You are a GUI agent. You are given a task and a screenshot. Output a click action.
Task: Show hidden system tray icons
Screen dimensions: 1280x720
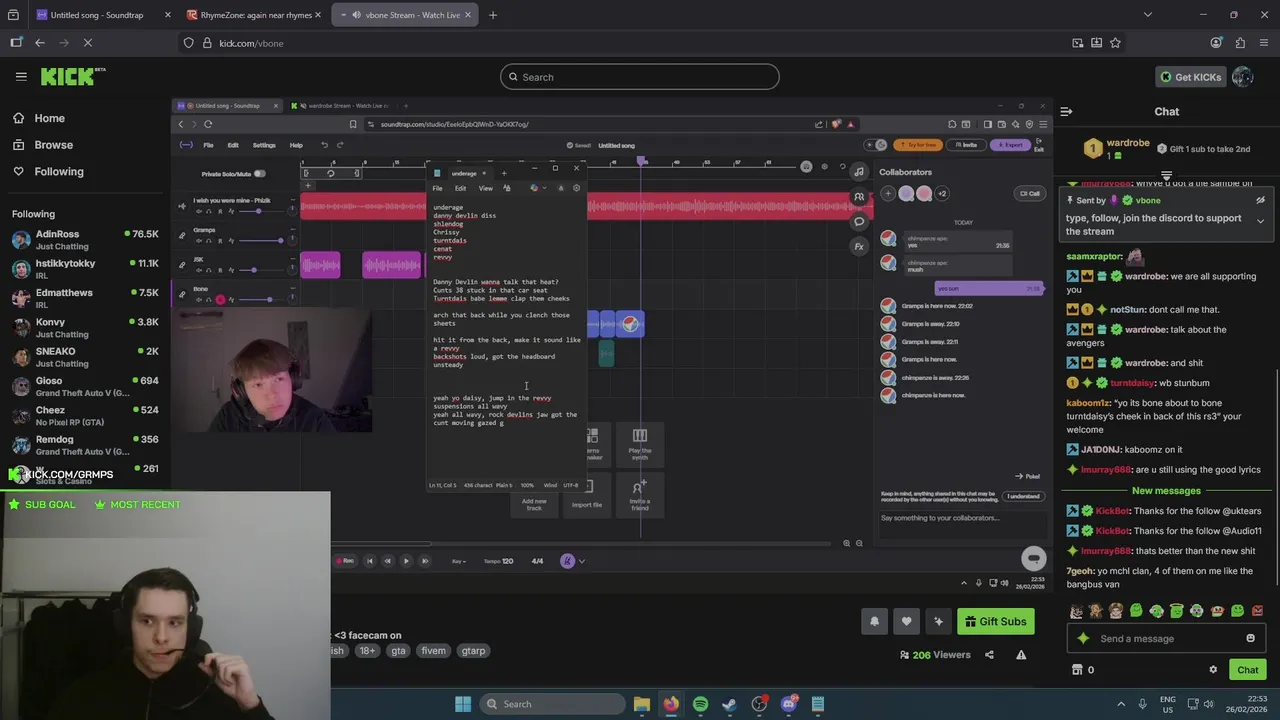[1121, 704]
